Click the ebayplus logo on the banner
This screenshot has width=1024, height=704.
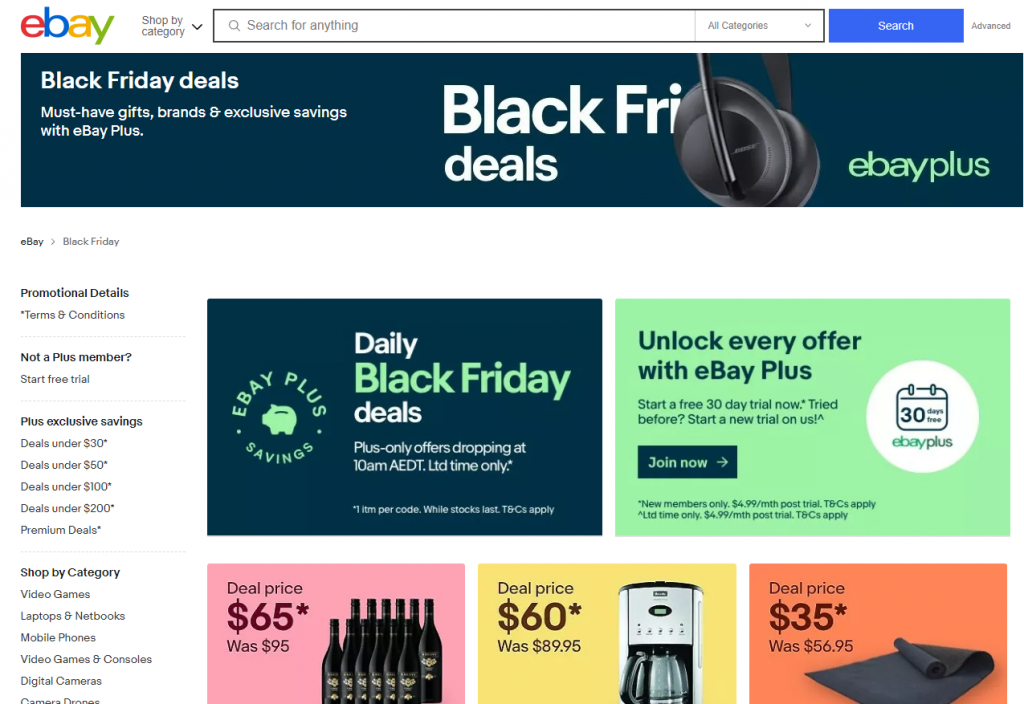919,166
